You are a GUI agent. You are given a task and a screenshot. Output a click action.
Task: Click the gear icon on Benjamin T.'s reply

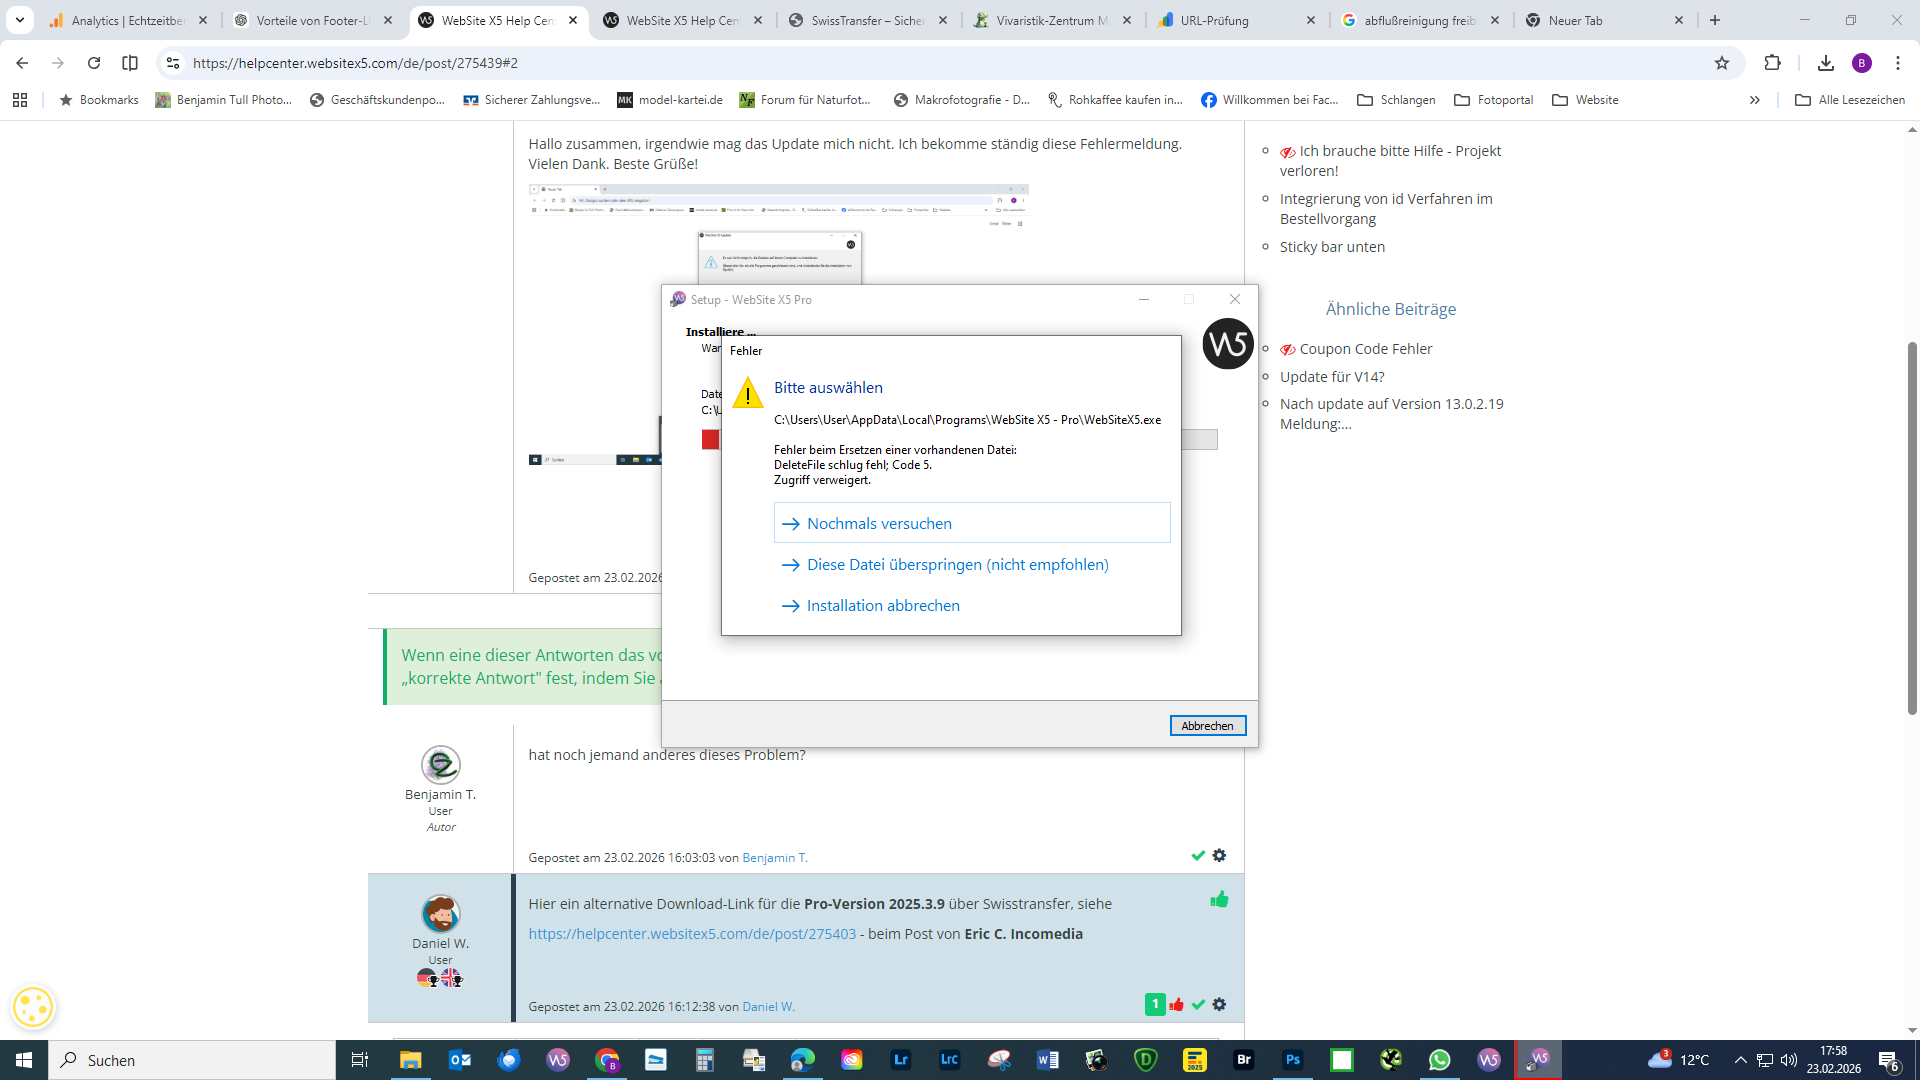click(x=1219, y=856)
